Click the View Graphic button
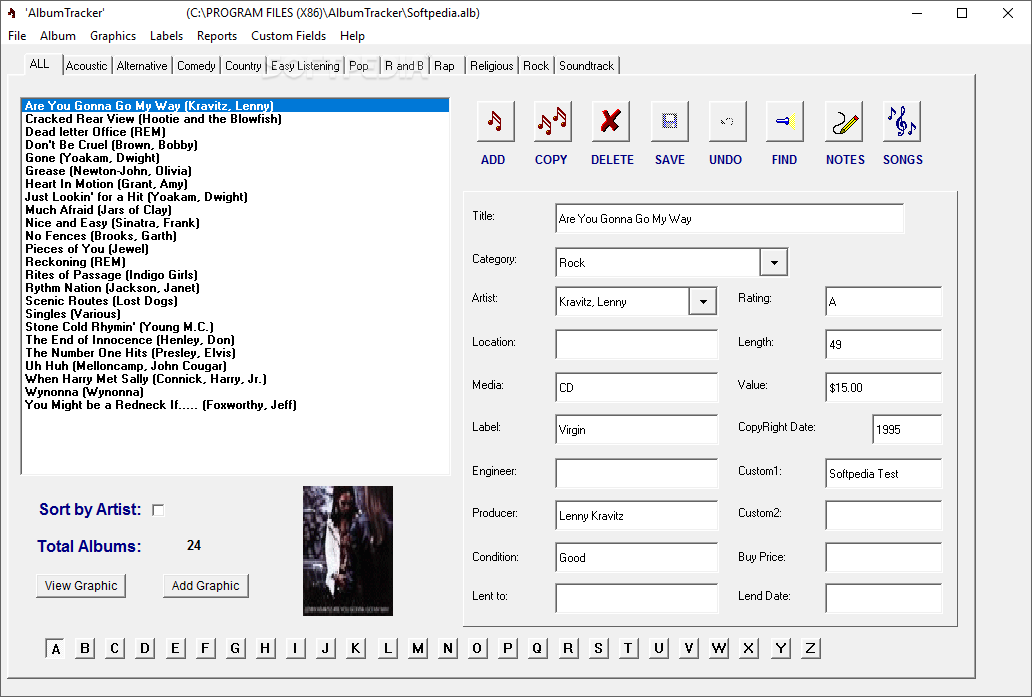 (x=81, y=586)
